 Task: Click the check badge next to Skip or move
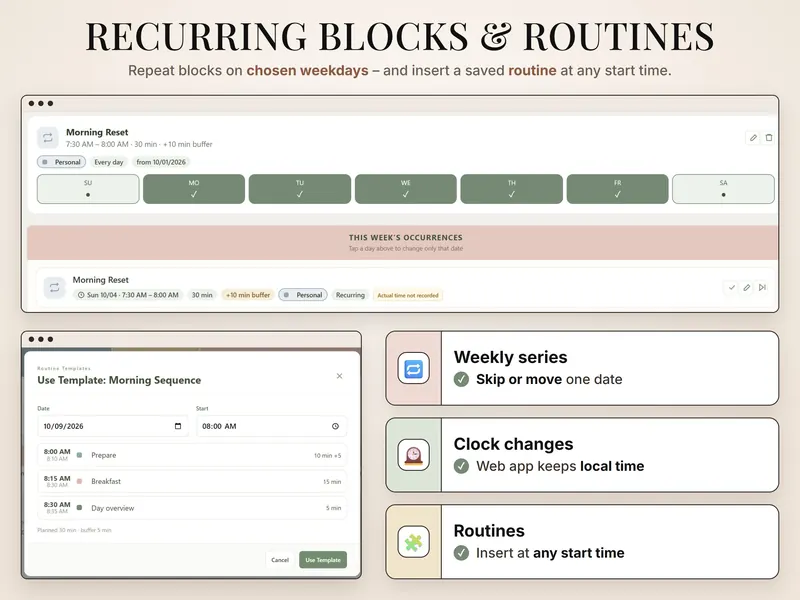pyautogui.click(x=461, y=379)
